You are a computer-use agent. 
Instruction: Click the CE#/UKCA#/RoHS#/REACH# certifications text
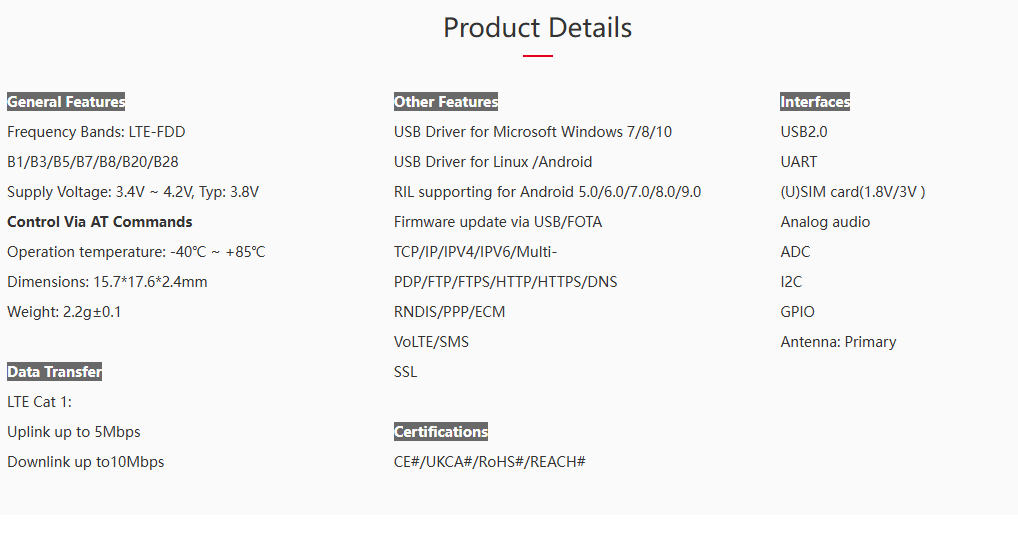click(490, 462)
